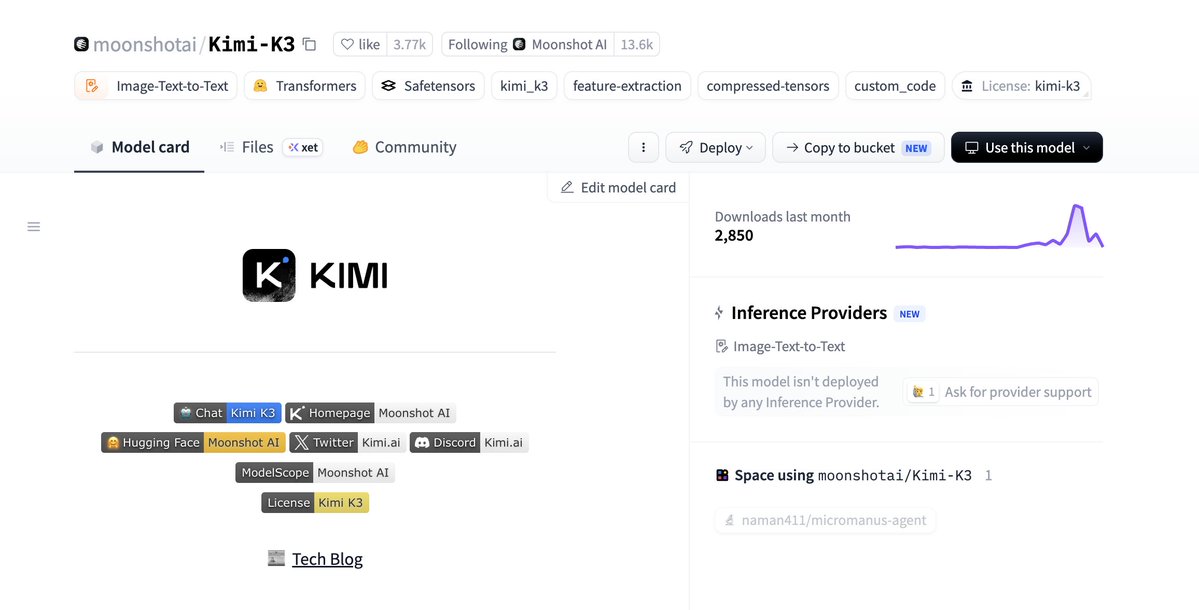1199x610 pixels.
Task: Click the Inference Providers heading
Action: click(x=809, y=313)
